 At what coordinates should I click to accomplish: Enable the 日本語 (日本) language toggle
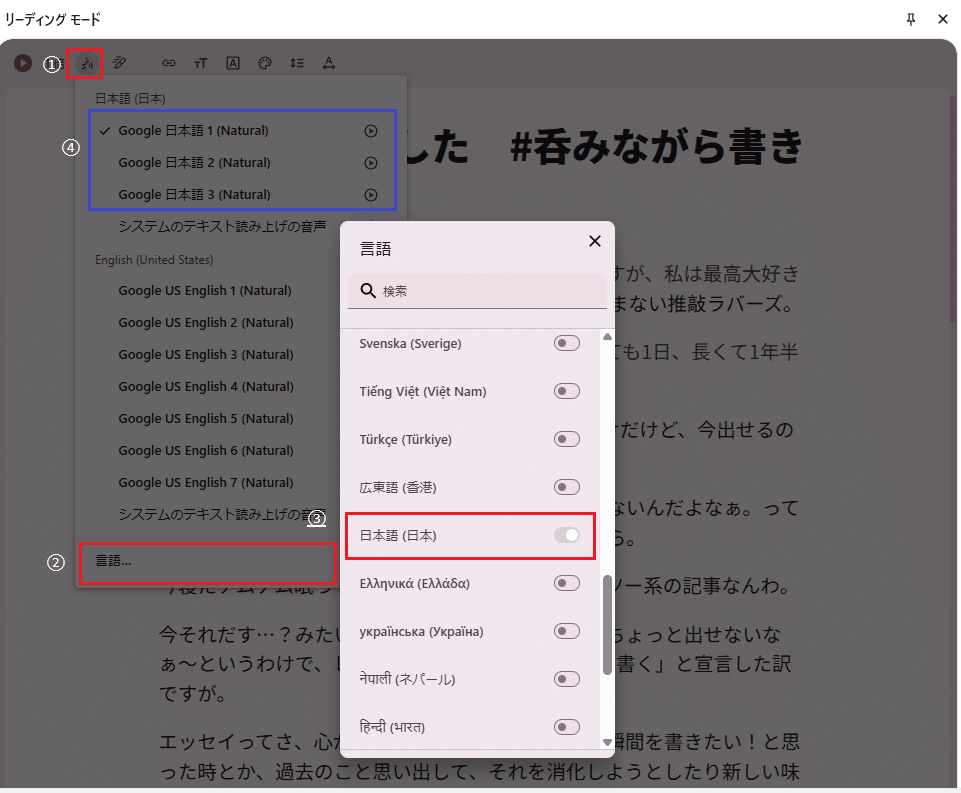click(566, 536)
